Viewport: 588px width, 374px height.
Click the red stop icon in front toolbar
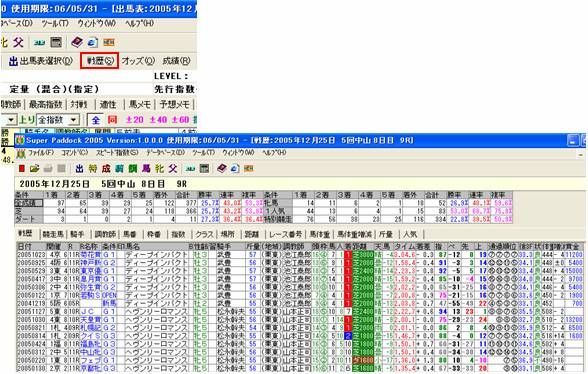pyautogui.click(x=22, y=169)
